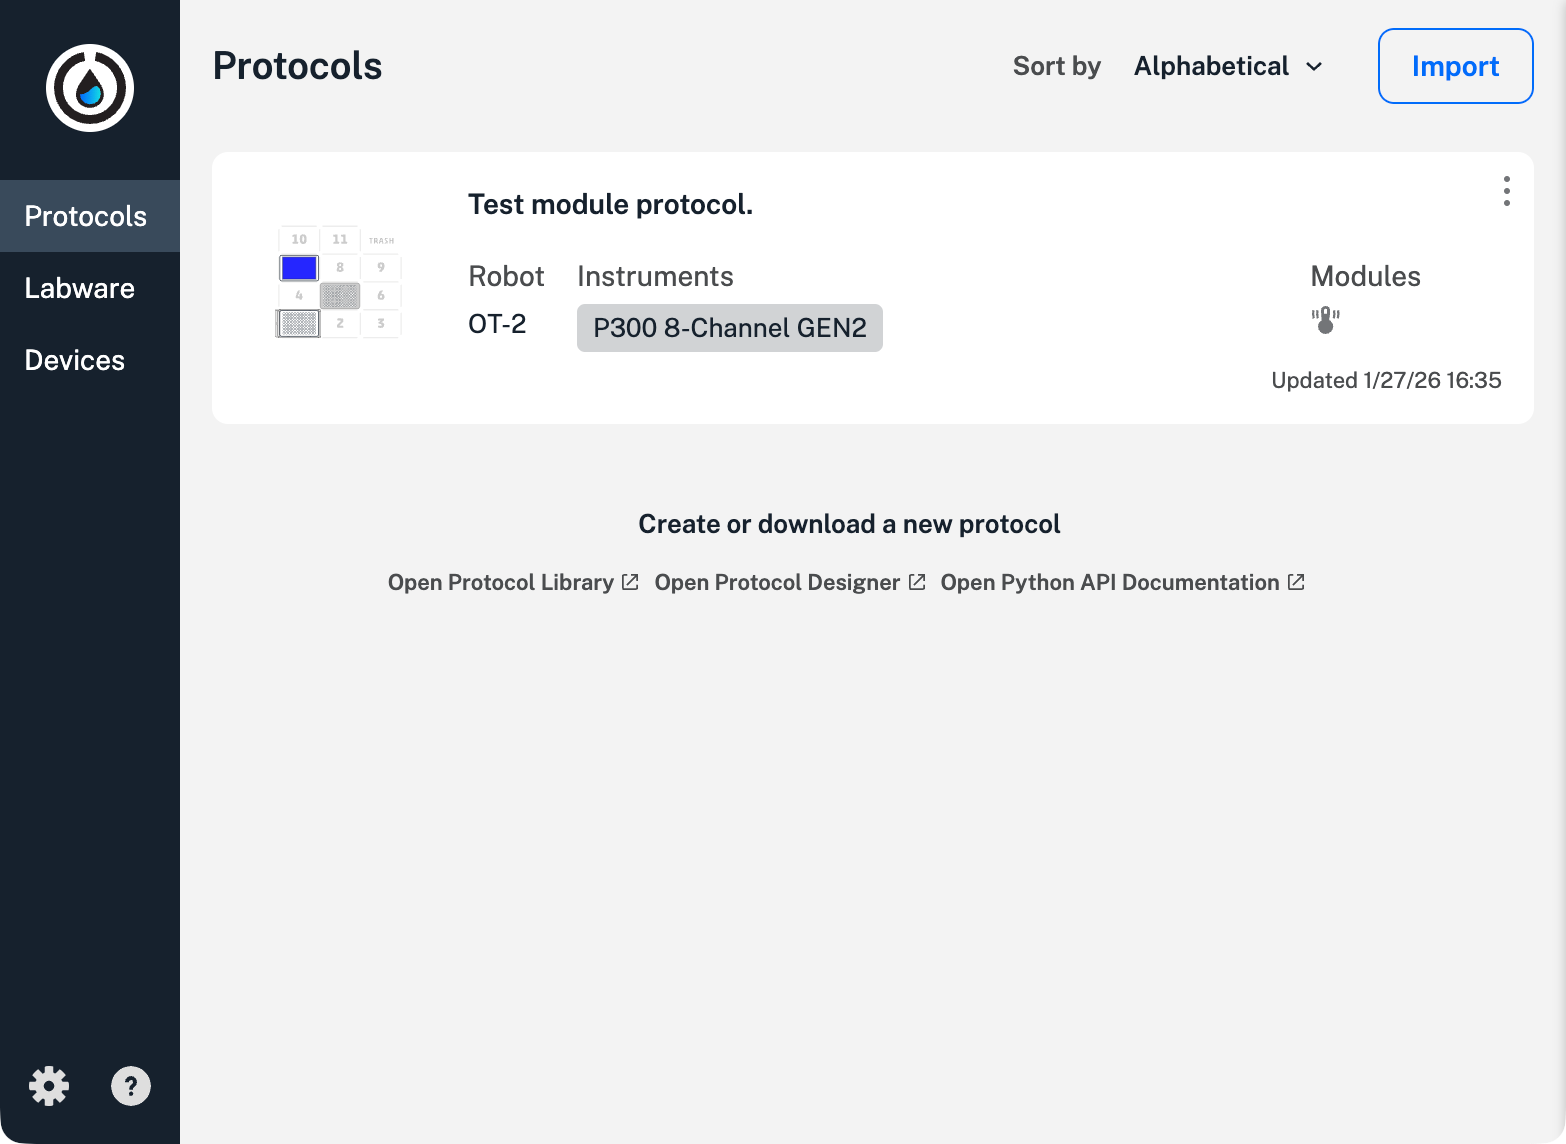Click the deck map thumbnail preview
Image resolution: width=1566 pixels, height=1144 pixels.
tap(339, 281)
